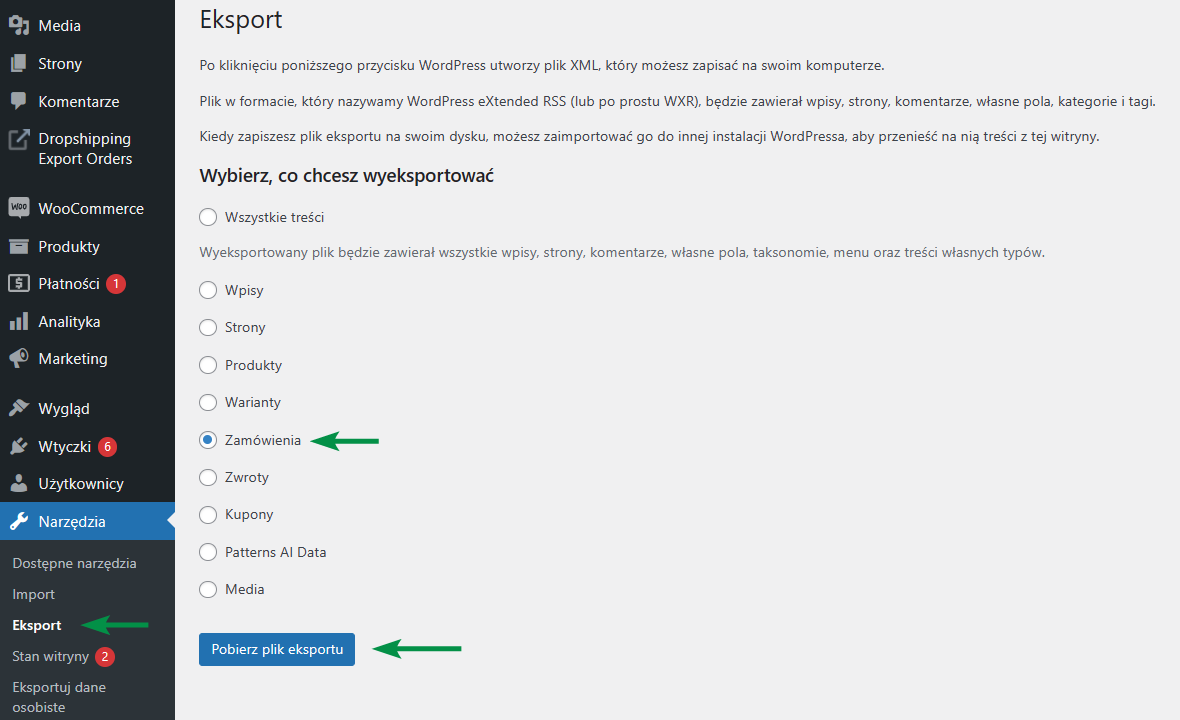
Task: Pick the Zwroty radio option
Action: coord(208,477)
